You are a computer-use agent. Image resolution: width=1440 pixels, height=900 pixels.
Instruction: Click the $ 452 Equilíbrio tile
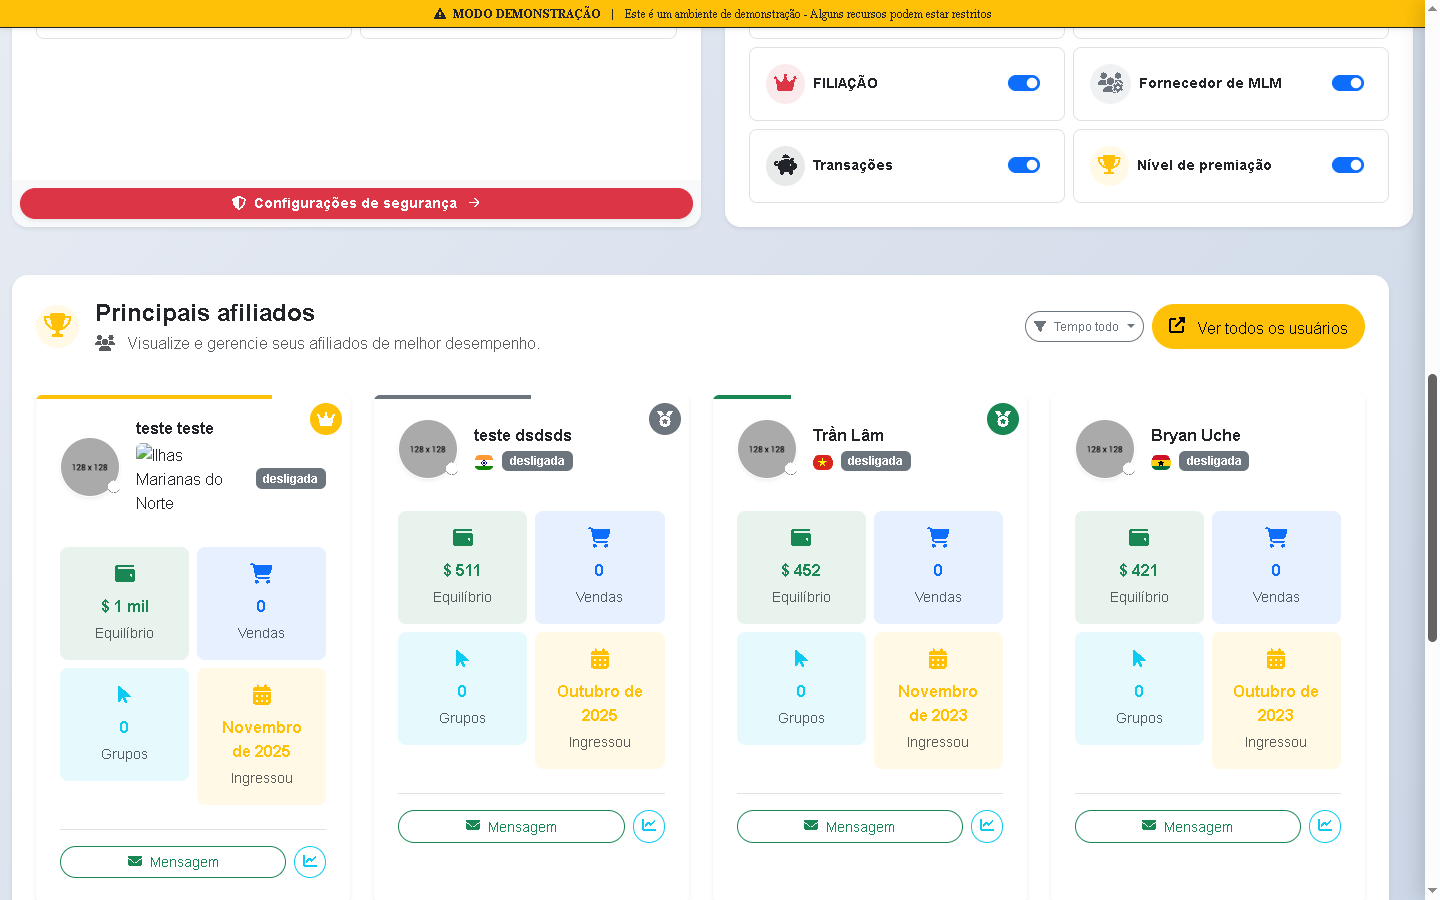pyautogui.click(x=801, y=568)
